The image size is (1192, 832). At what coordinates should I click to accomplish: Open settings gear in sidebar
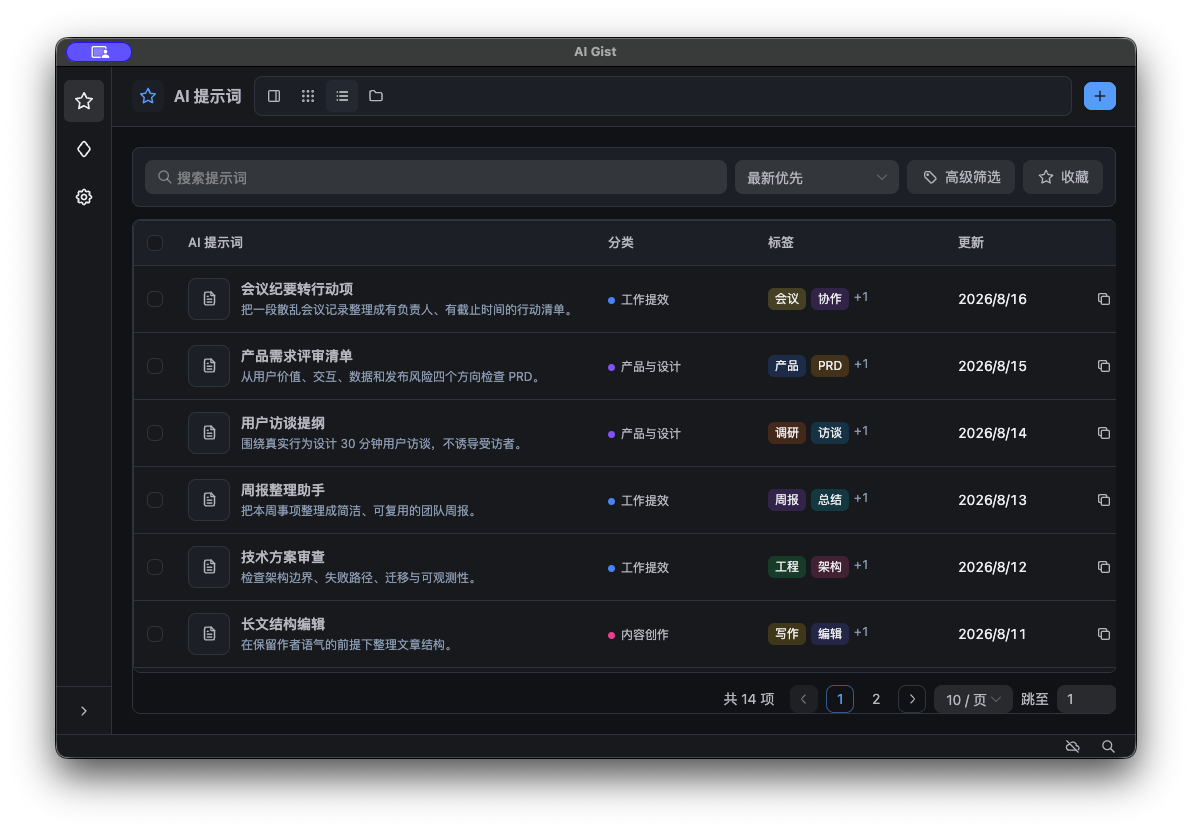pos(84,197)
